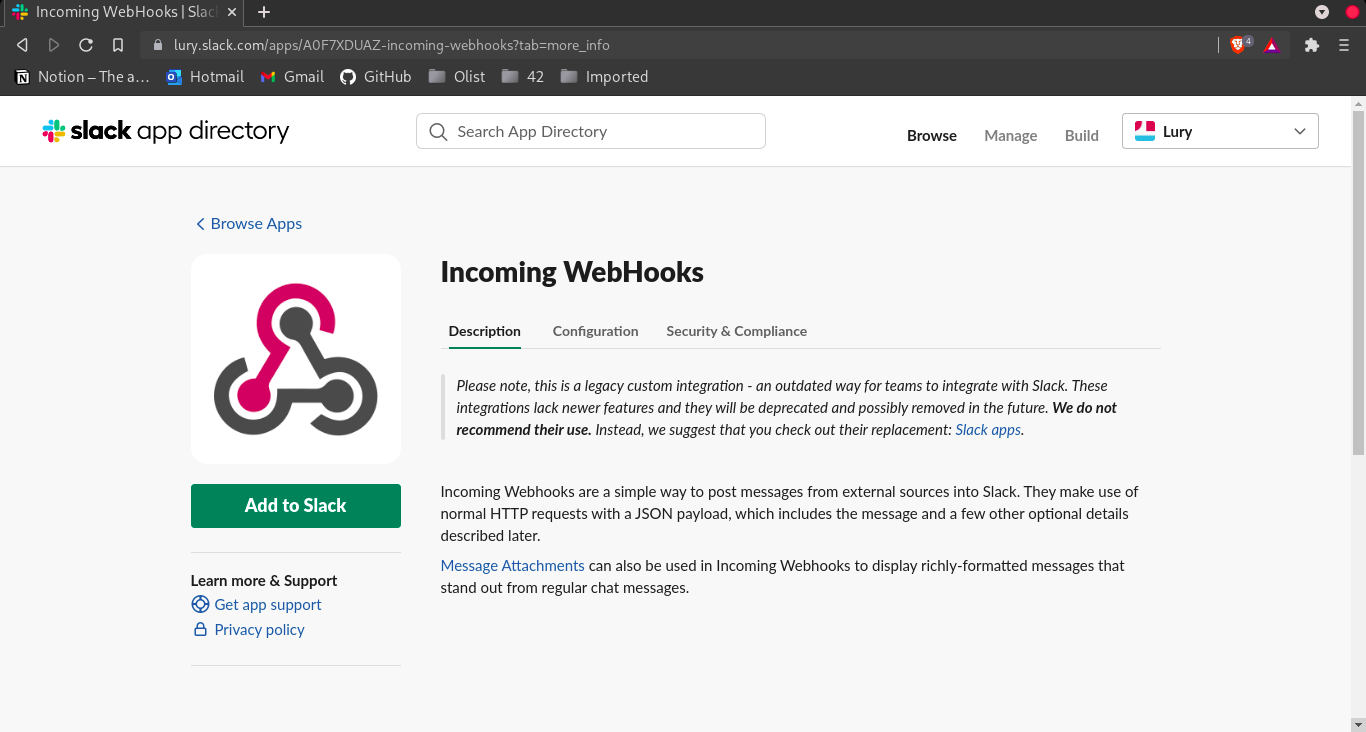Open the Gmail bookmark
This screenshot has width=1366, height=732.
pos(292,76)
